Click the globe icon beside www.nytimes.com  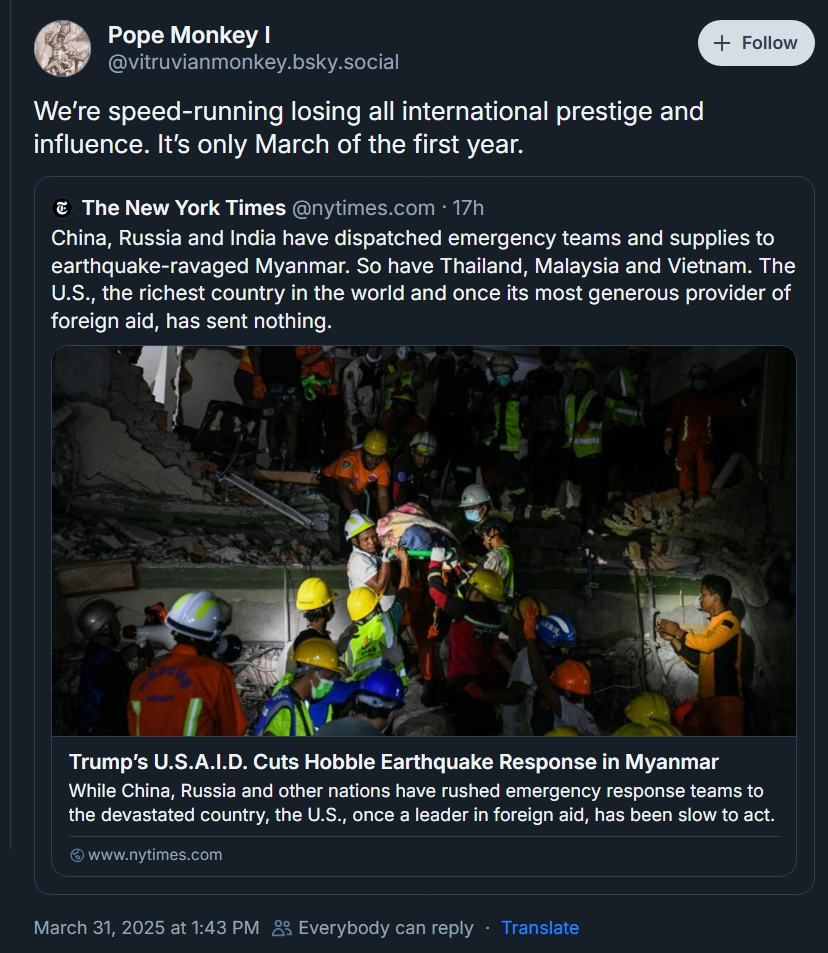(x=77, y=855)
